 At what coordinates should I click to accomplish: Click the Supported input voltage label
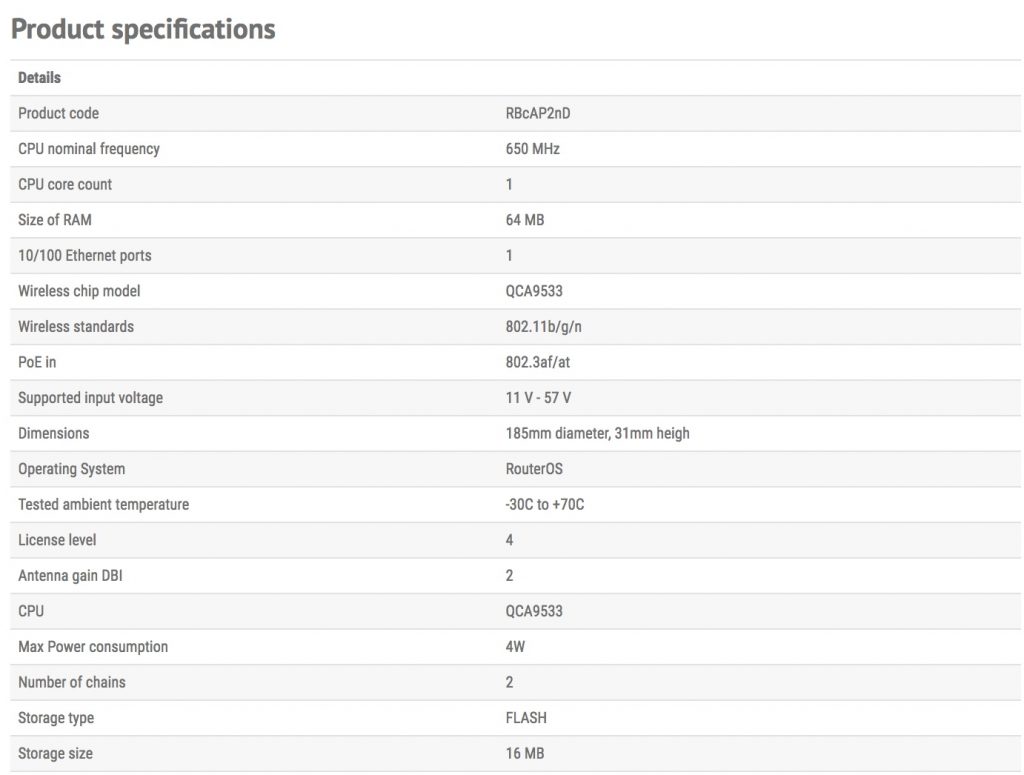(90, 398)
